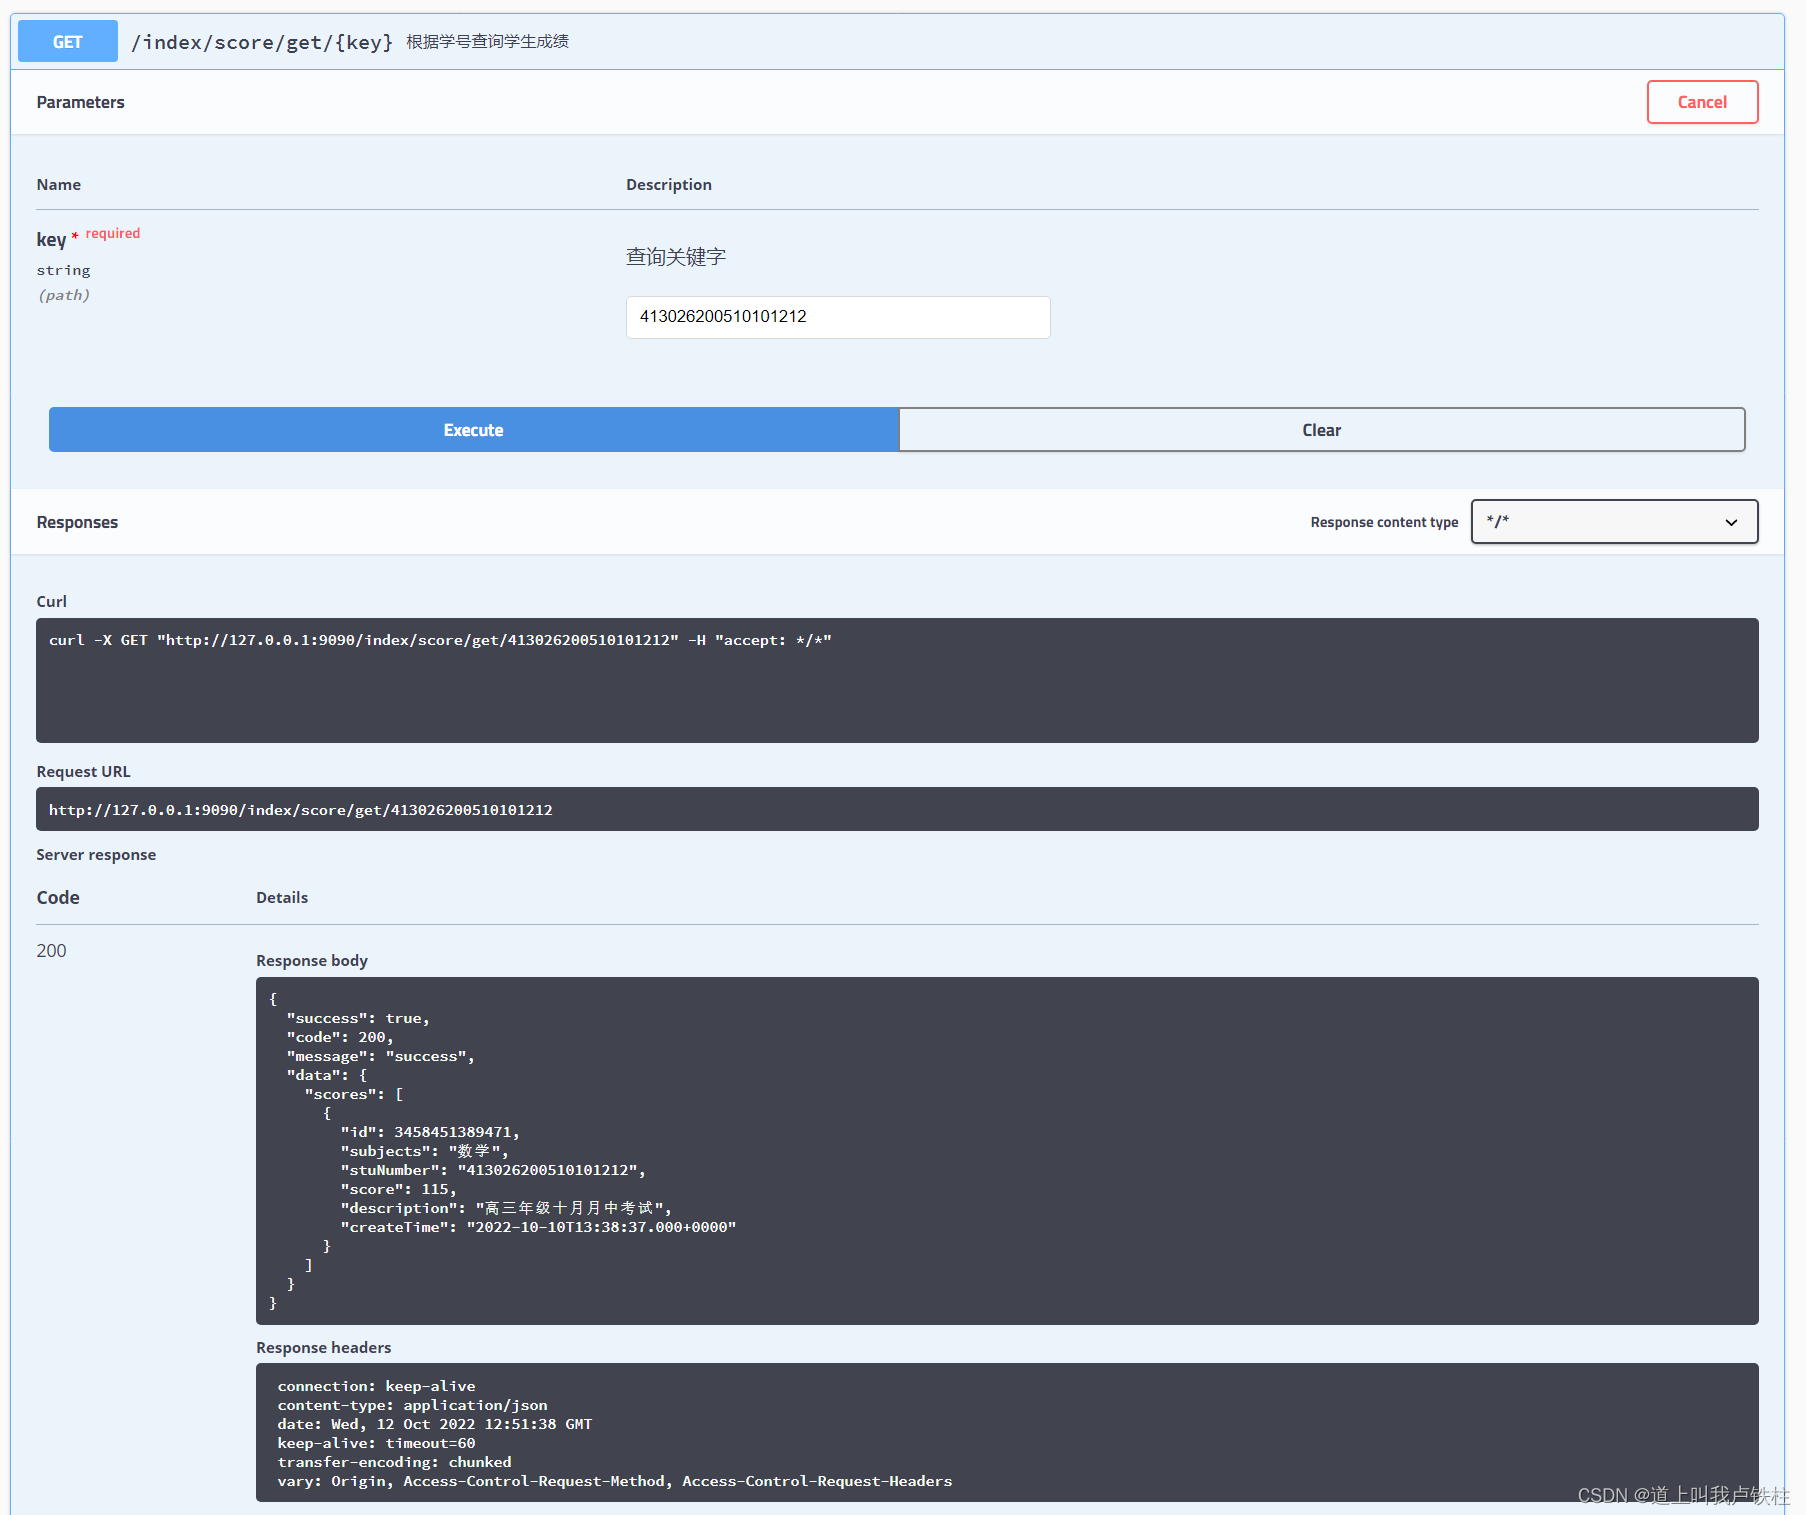This screenshot has width=1806, height=1515.
Task: Click the vary: Origin header line
Action: (x=614, y=1481)
